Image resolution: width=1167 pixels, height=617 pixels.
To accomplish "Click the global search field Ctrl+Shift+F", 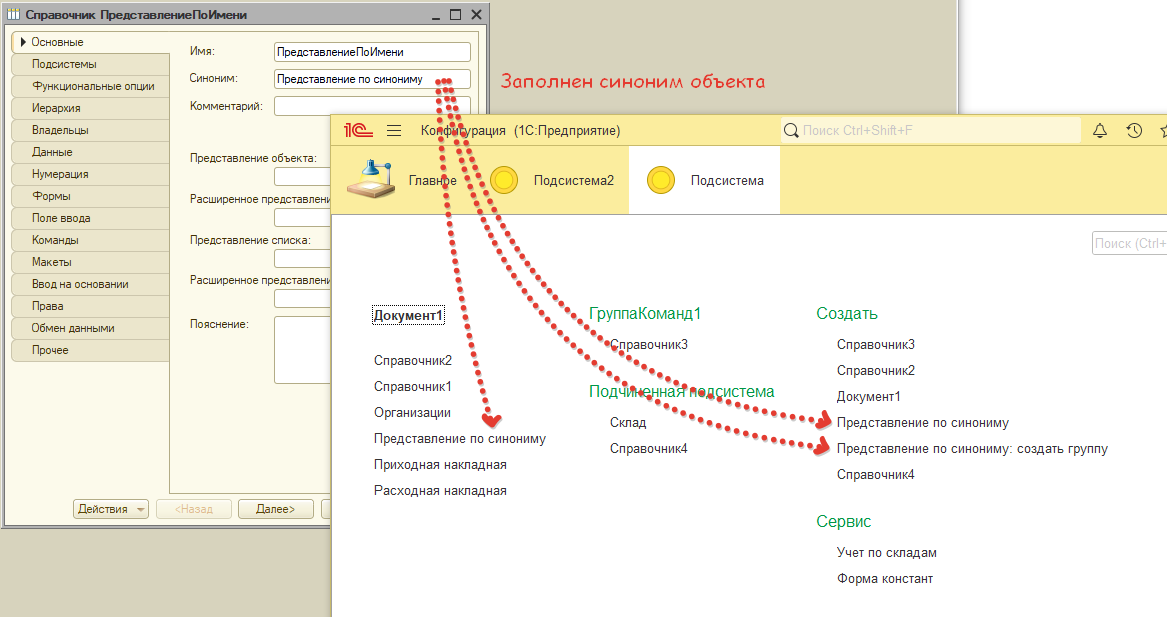I will (x=932, y=130).
